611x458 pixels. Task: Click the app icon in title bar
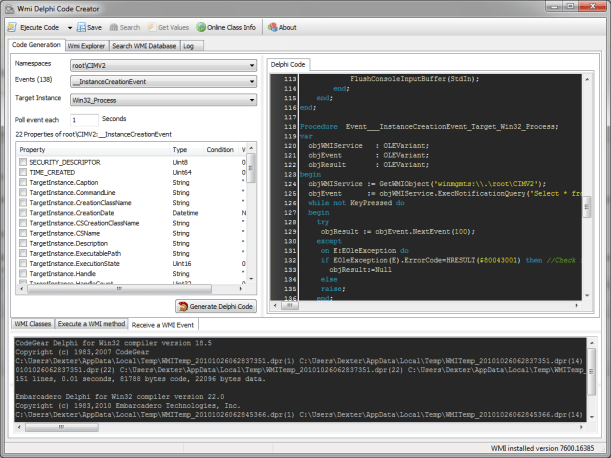click(10, 8)
